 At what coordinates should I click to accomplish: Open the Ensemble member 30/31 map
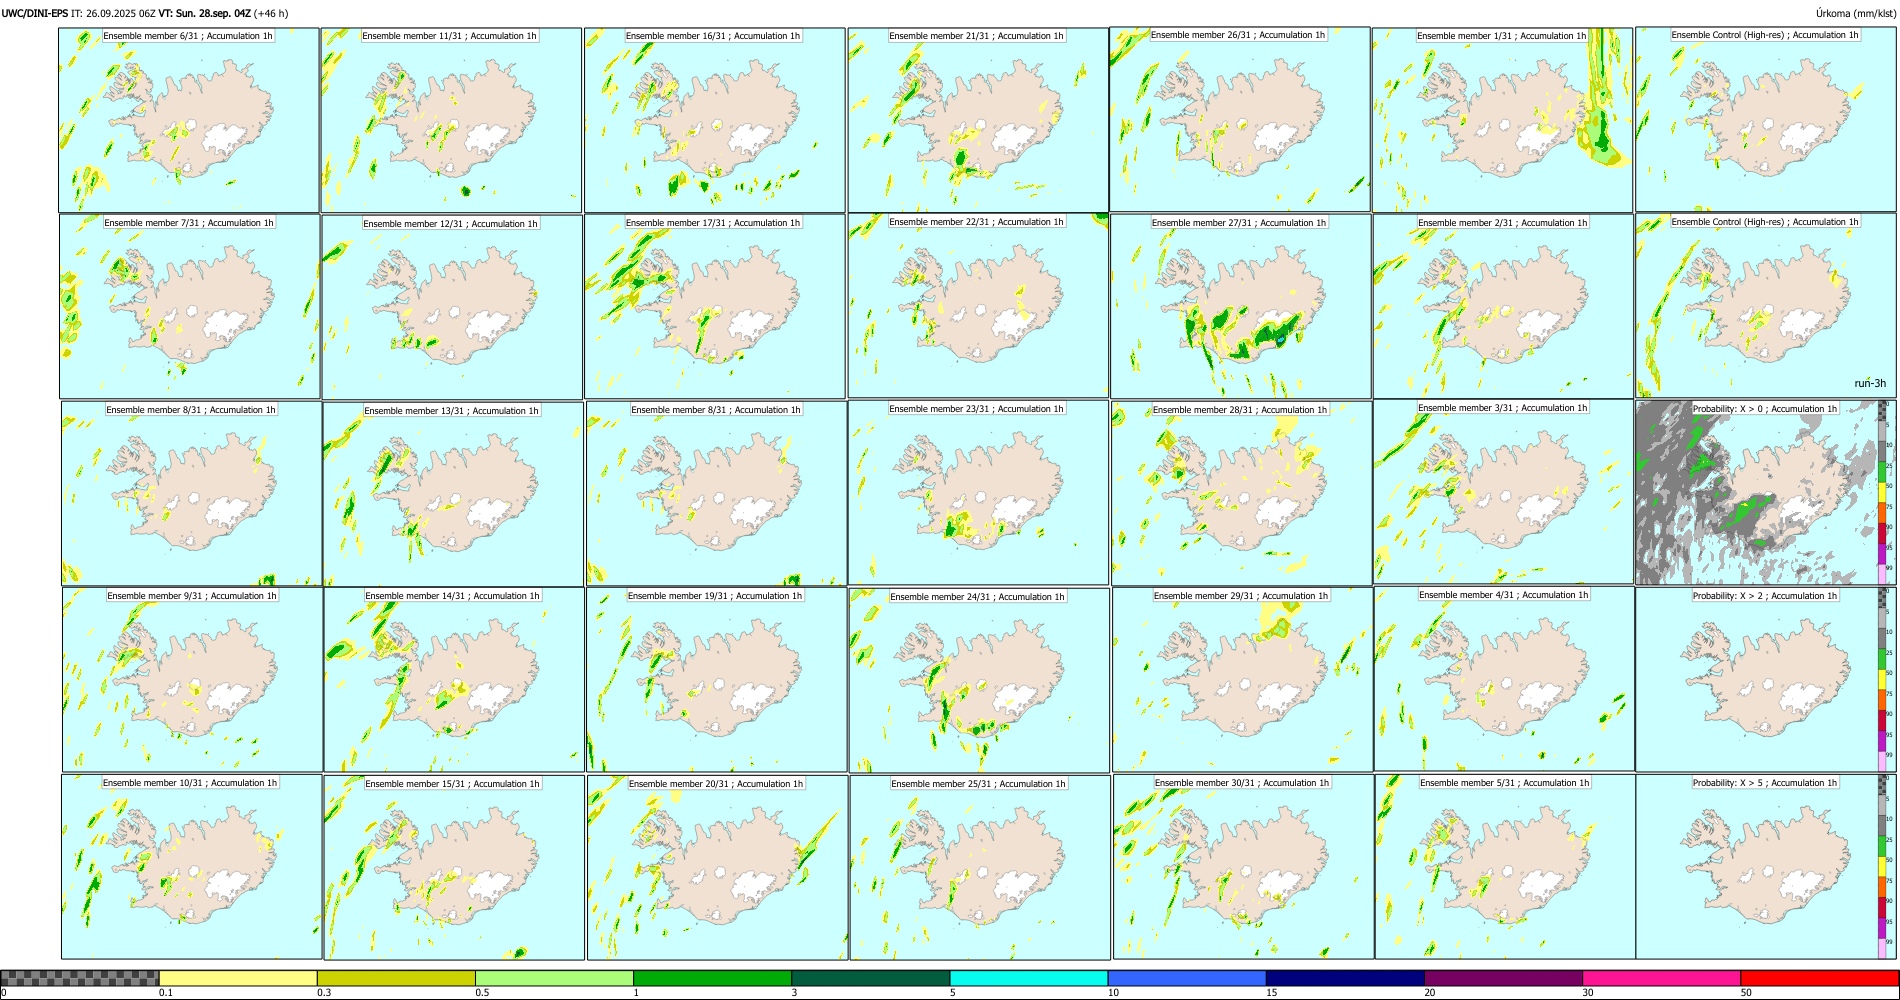[x=1243, y=866]
